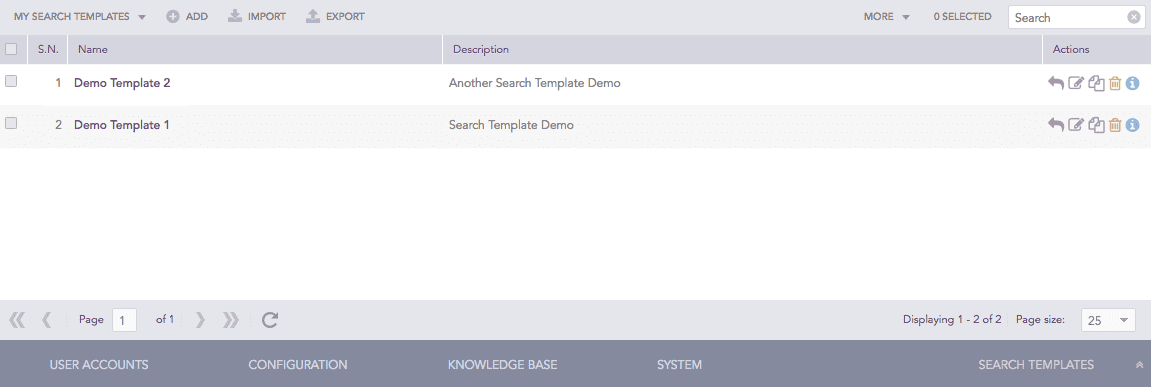Go to next page arrow
Viewport: 1151px width, 387px height.
pyautogui.click(x=200, y=319)
